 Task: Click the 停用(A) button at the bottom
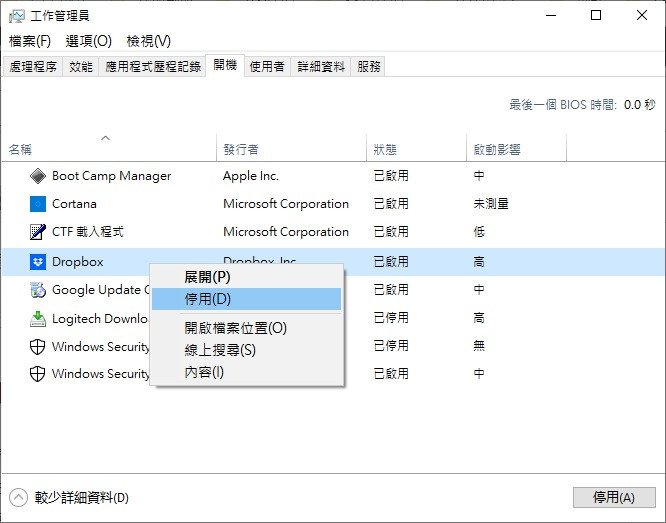[614, 497]
